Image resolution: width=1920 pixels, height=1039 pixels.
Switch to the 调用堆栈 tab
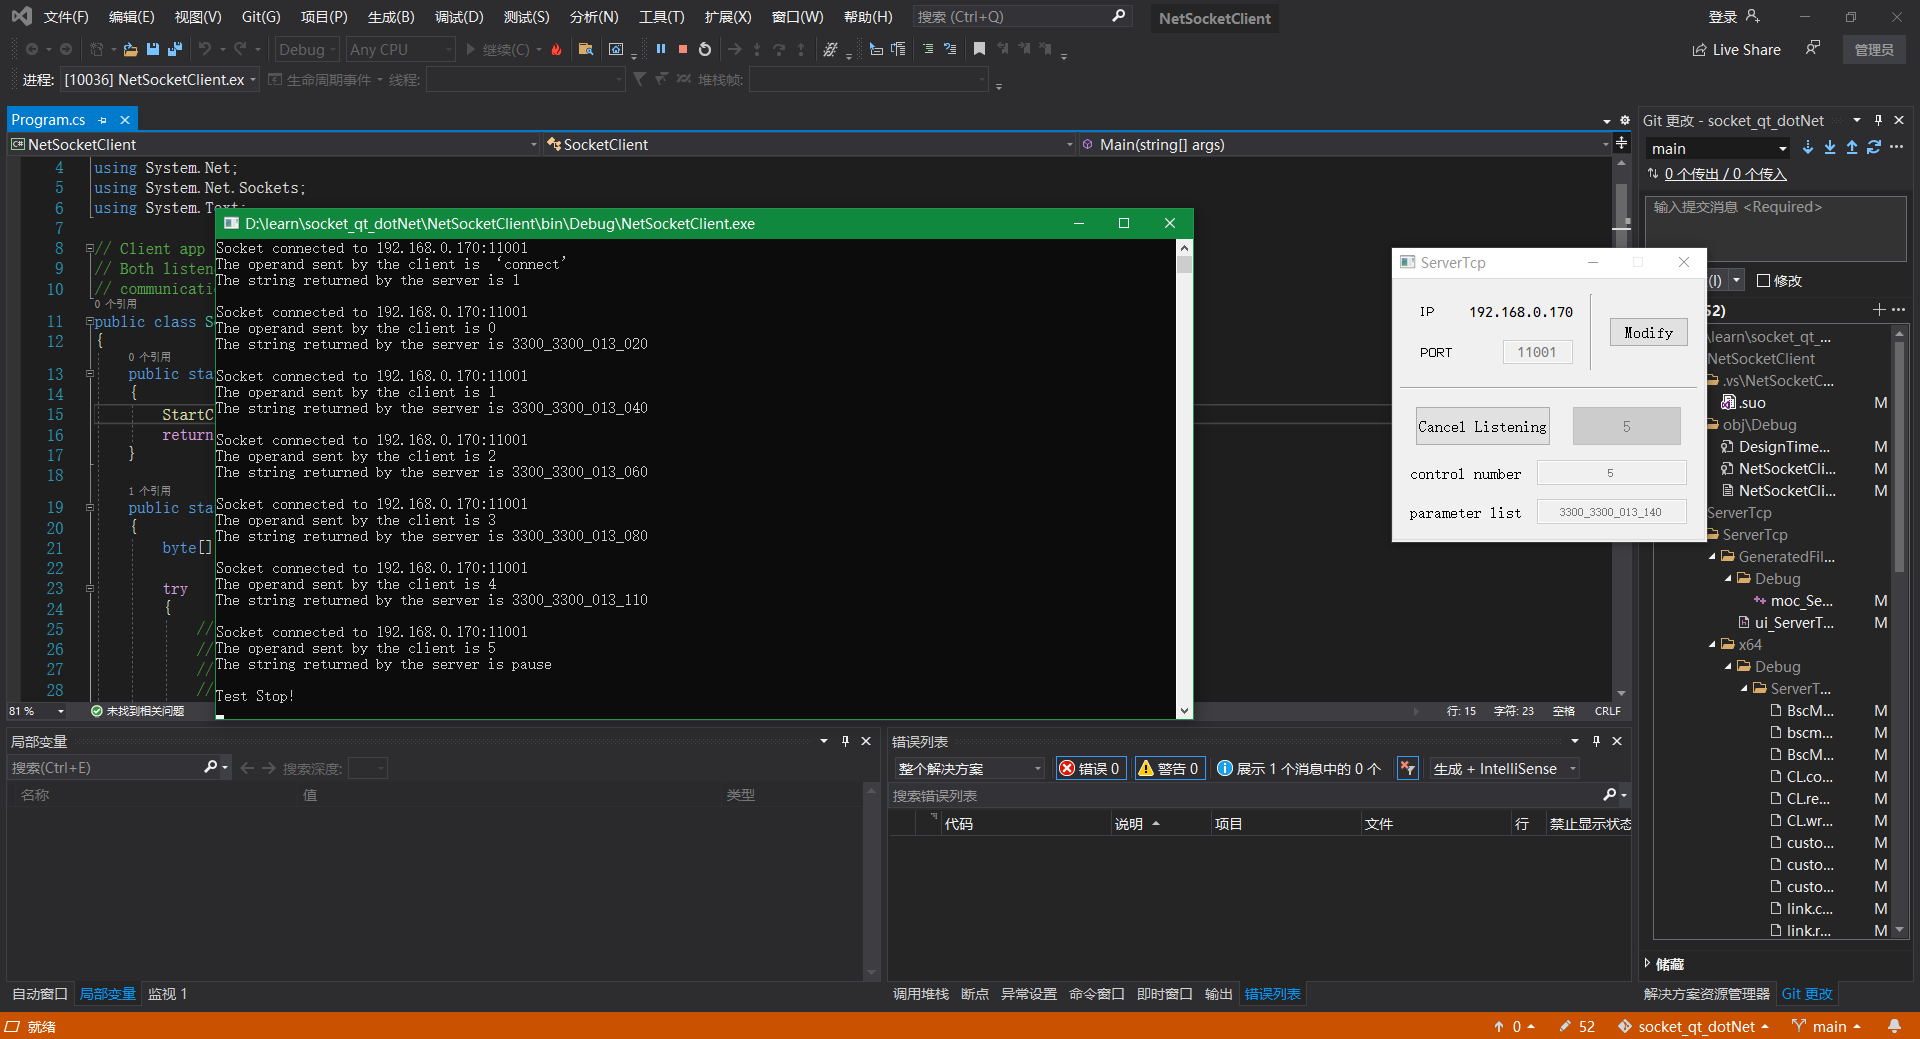(920, 993)
